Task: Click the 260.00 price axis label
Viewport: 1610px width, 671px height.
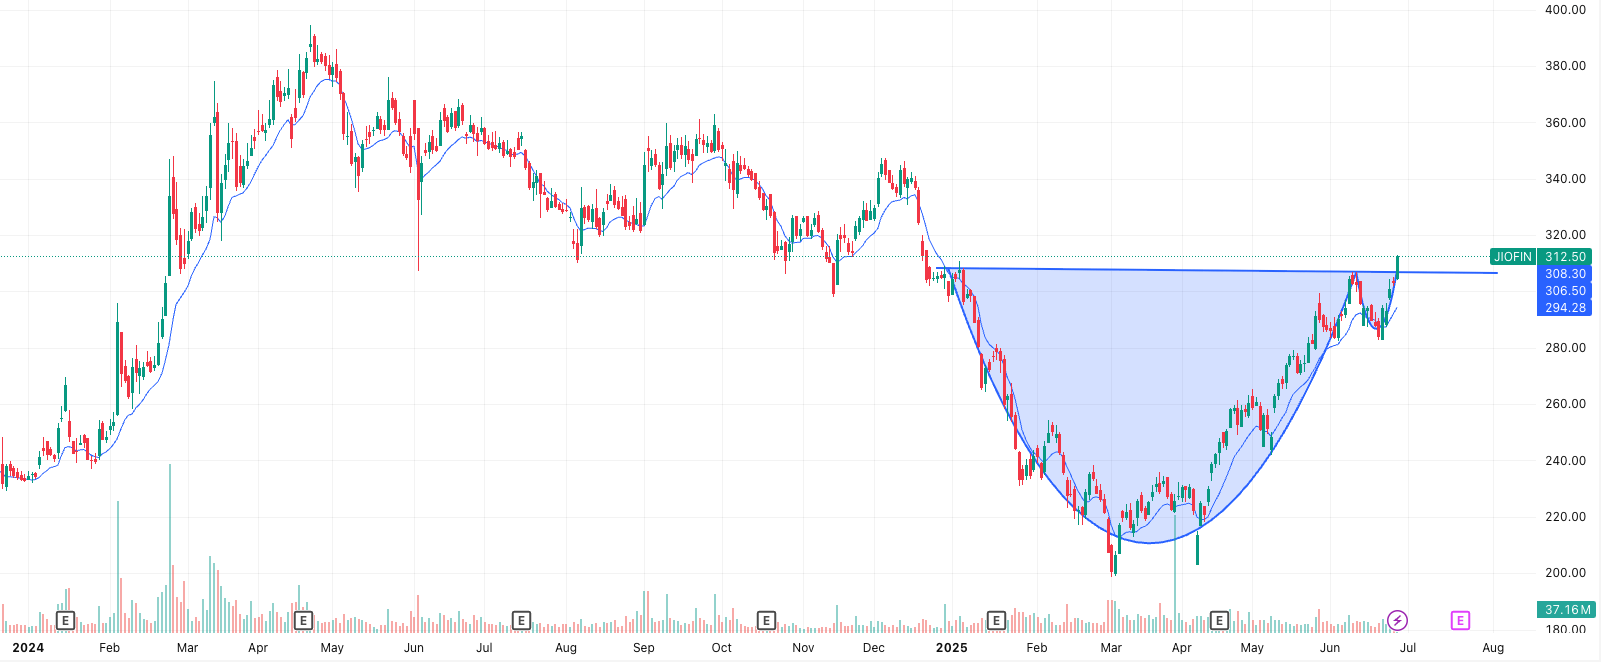Action: pos(1565,404)
